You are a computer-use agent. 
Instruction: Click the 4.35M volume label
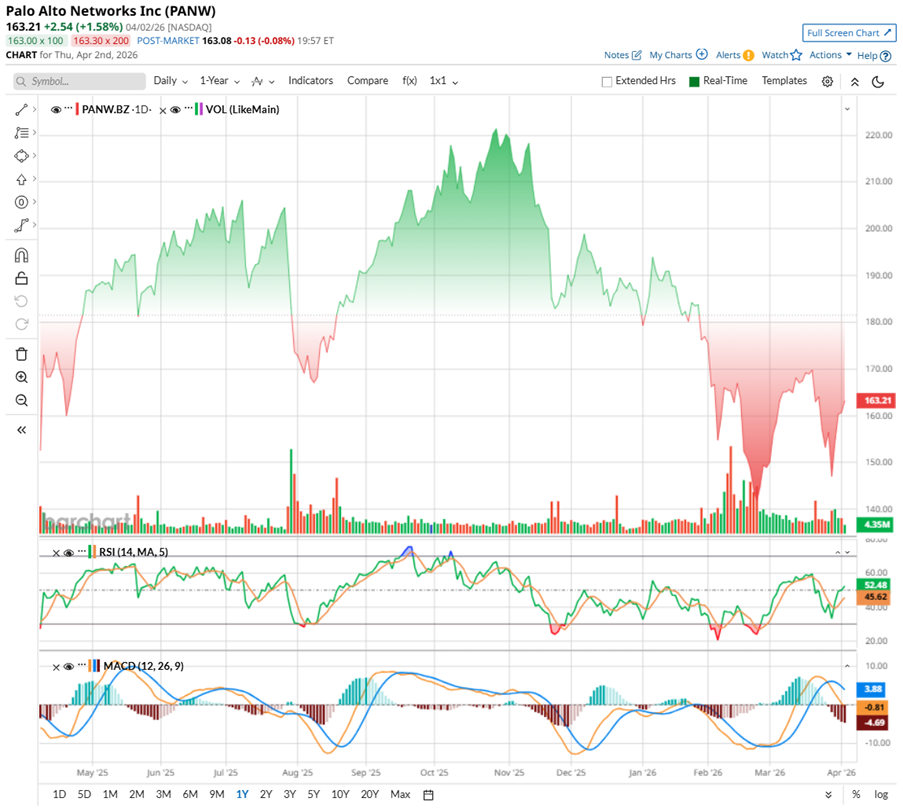[x=876, y=525]
